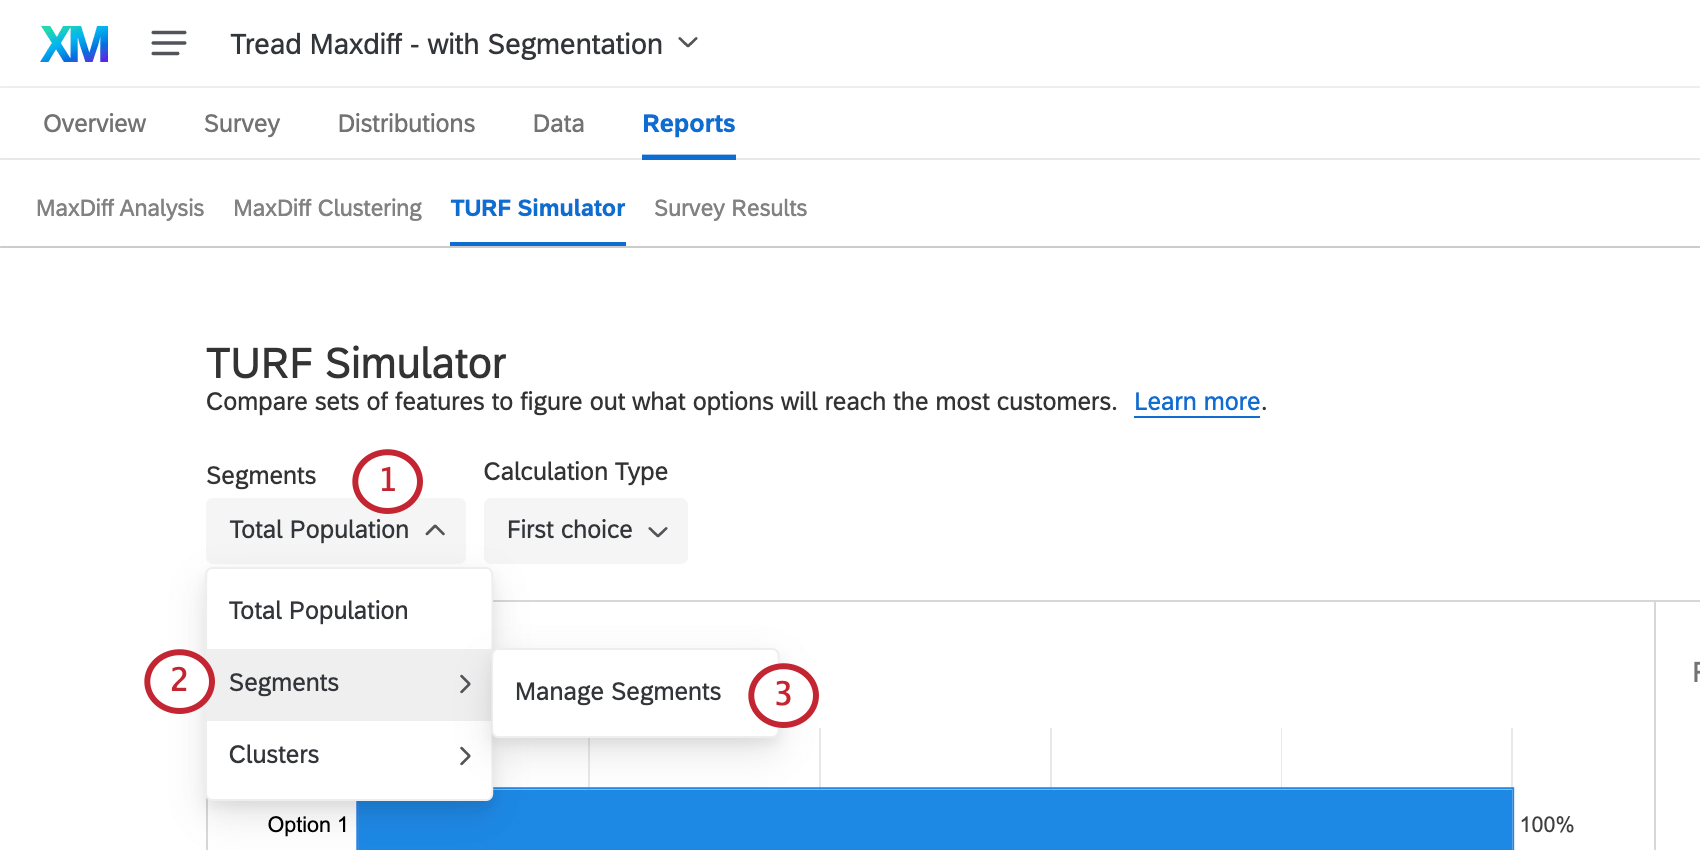Switch to the Overview tab
The height and width of the screenshot is (850, 1700).
[x=93, y=123]
